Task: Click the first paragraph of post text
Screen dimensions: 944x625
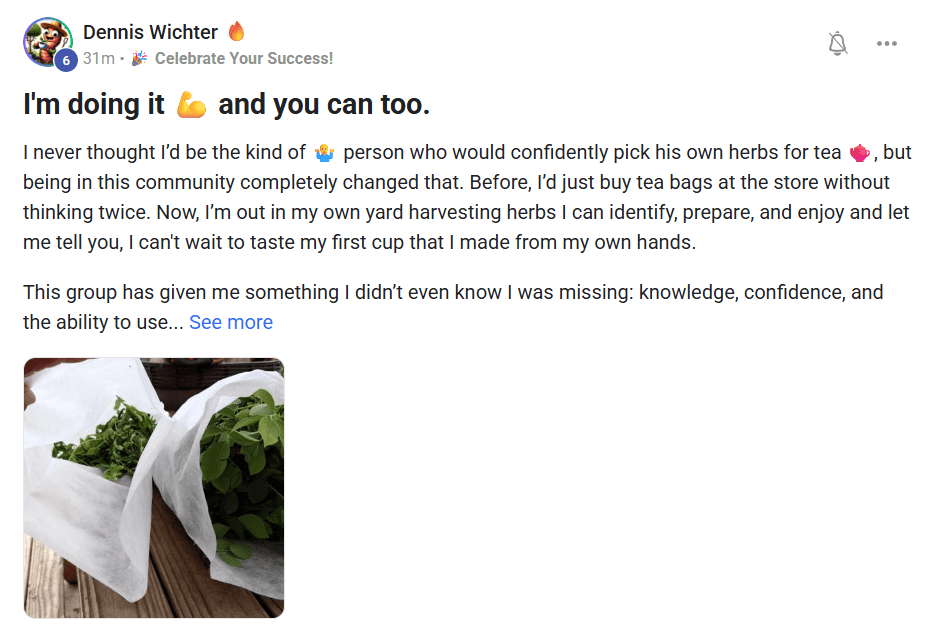Action: click(467, 197)
